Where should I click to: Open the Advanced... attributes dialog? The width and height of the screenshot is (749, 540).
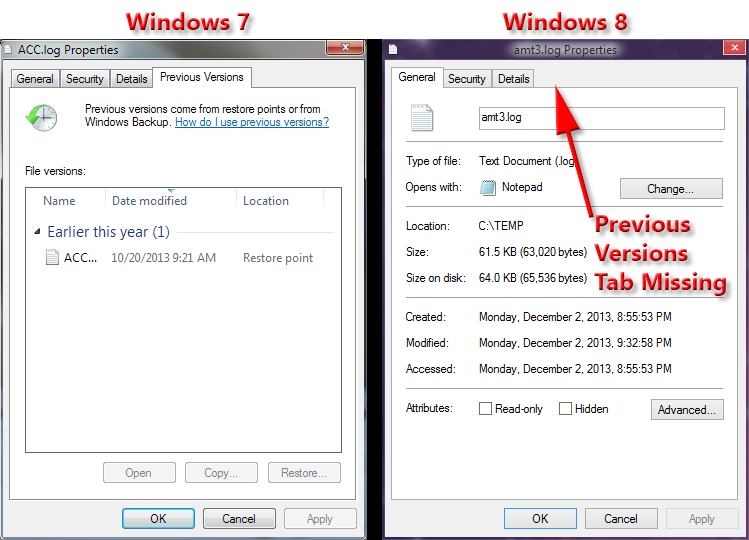(x=687, y=410)
